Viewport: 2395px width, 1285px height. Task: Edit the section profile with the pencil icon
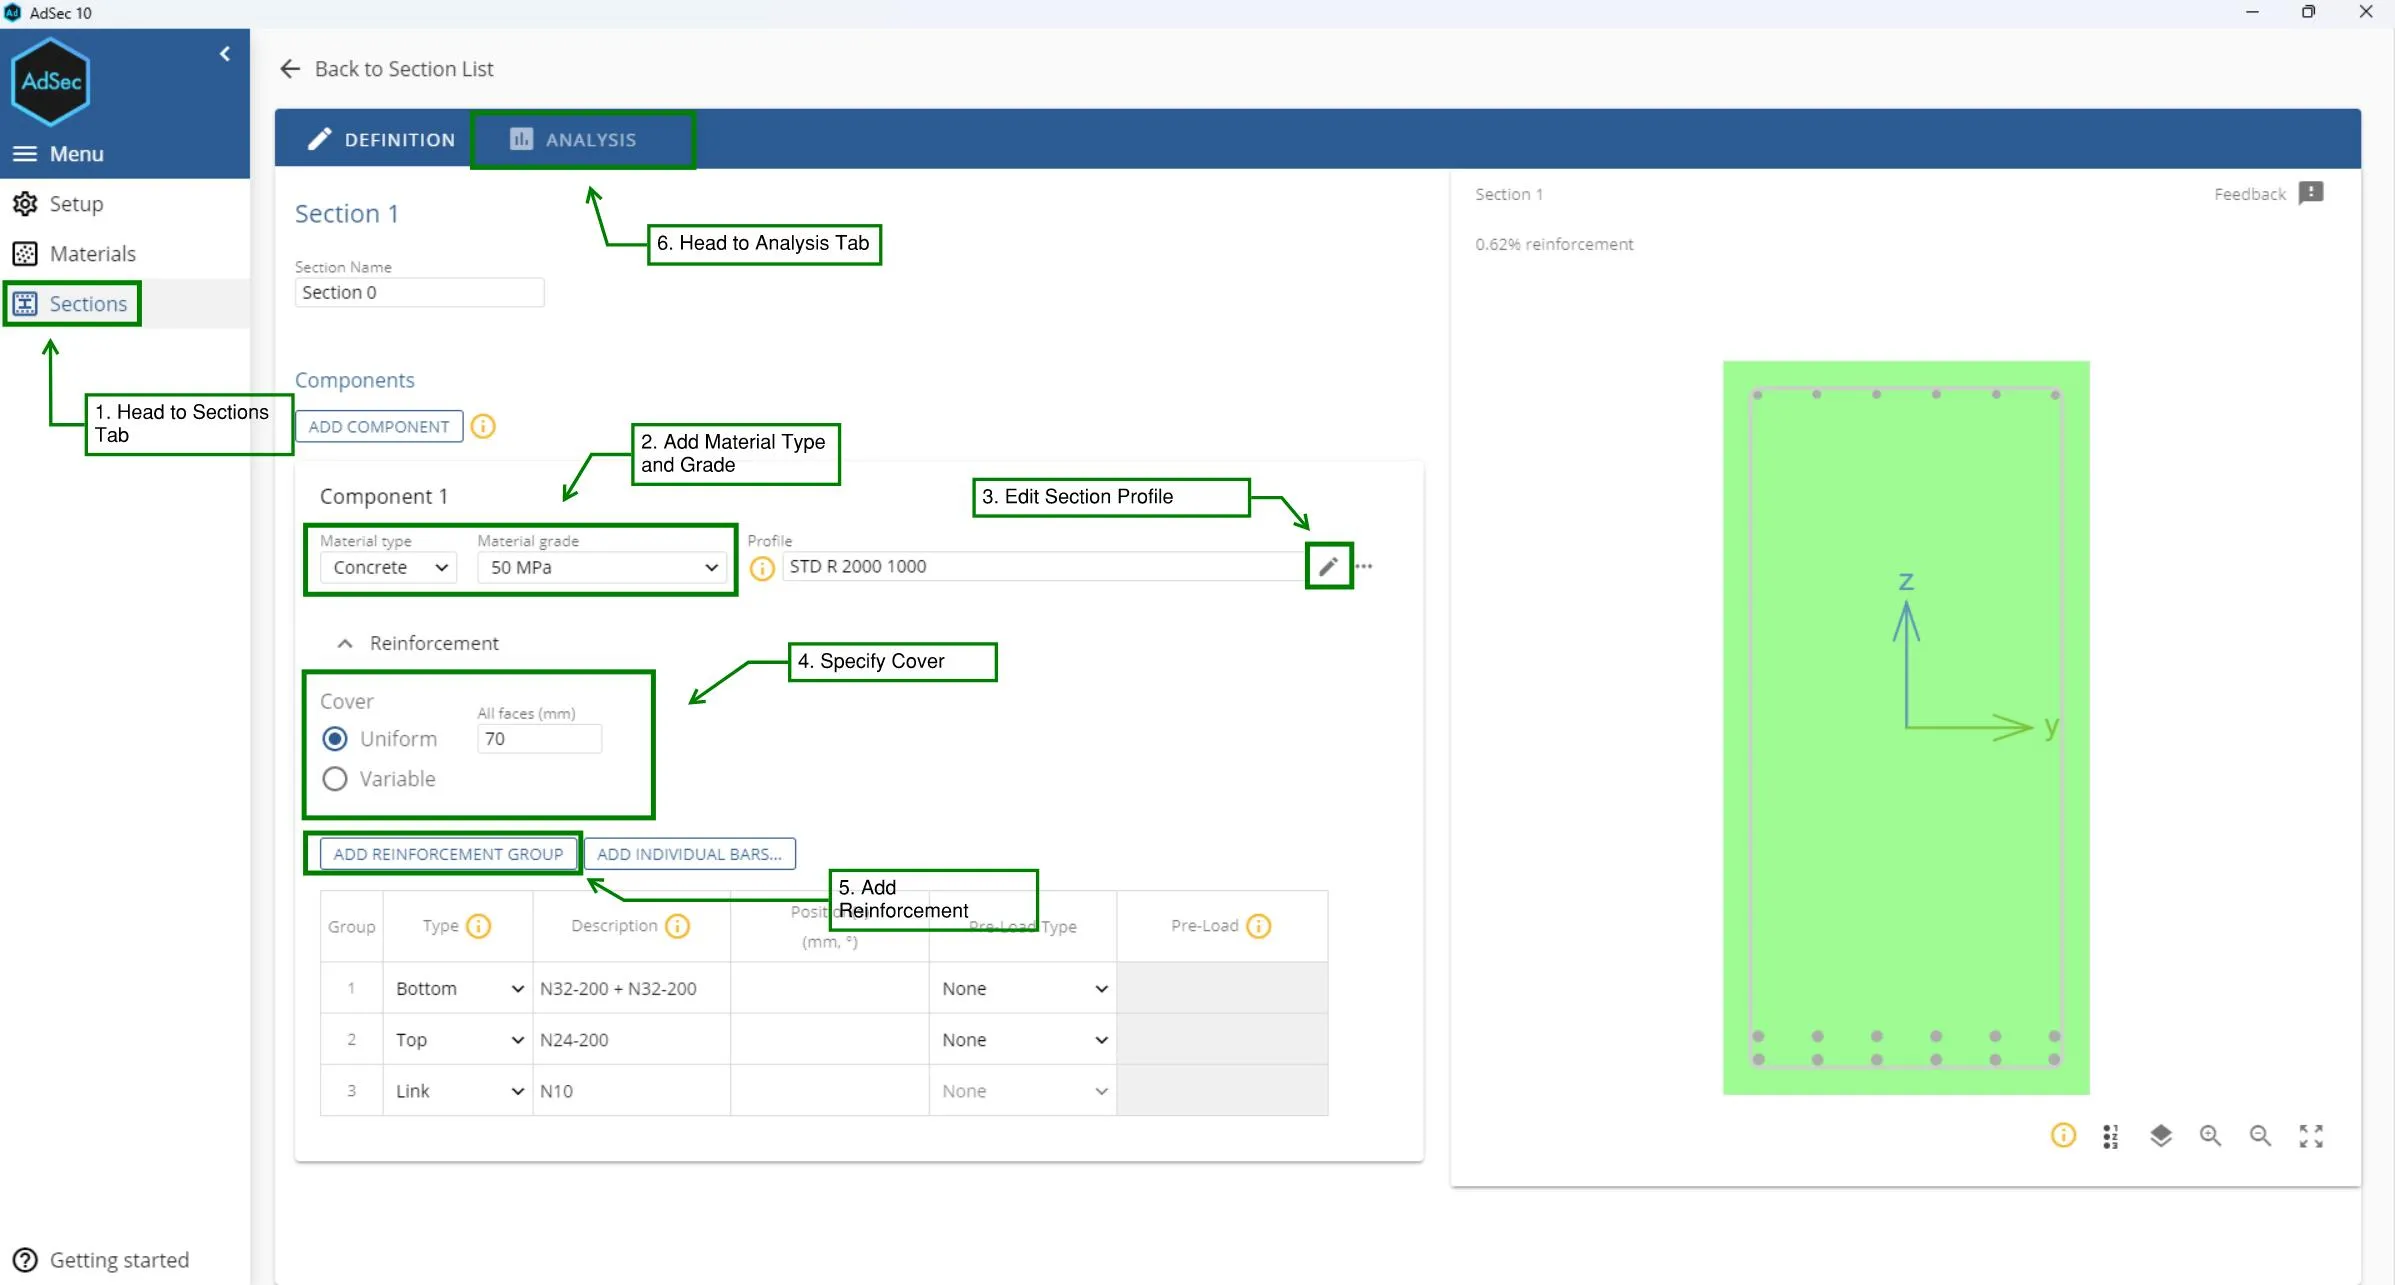pos(1328,566)
